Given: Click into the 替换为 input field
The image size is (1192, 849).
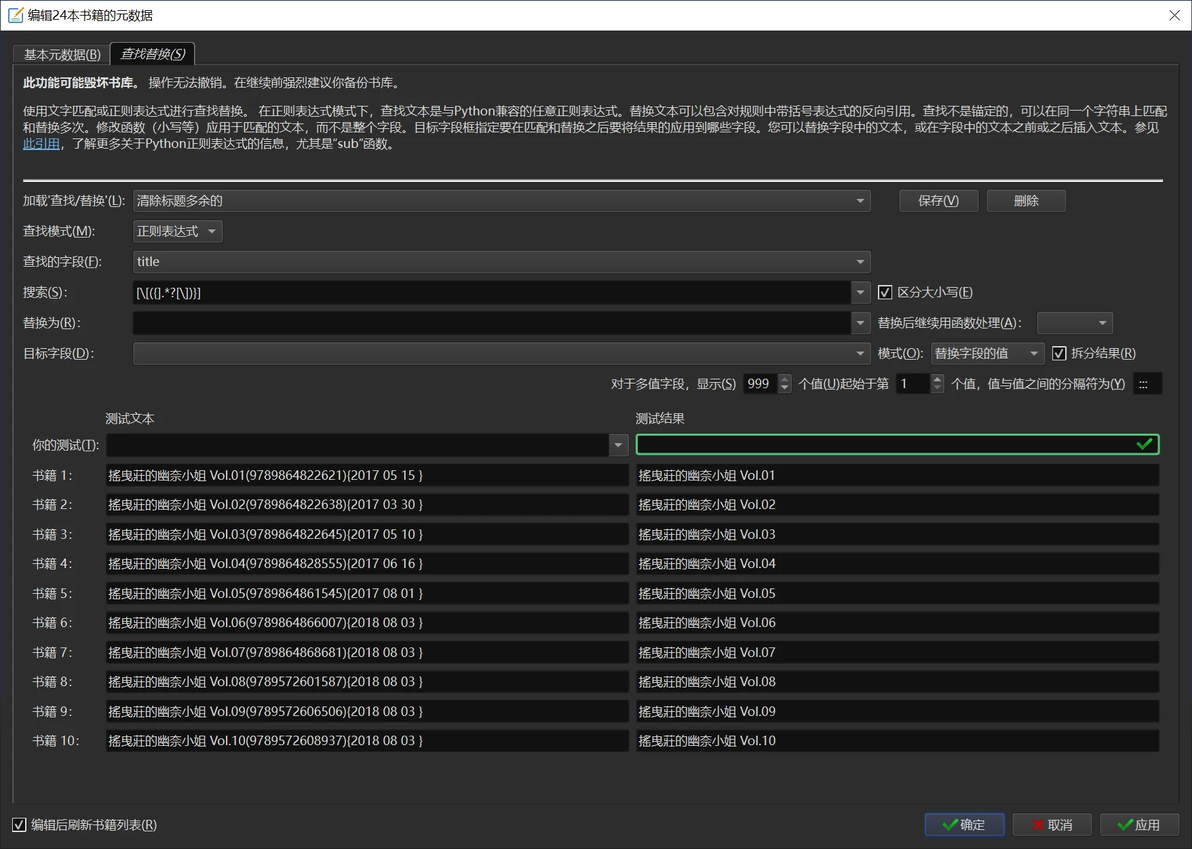Looking at the screenshot, I should pos(492,323).
